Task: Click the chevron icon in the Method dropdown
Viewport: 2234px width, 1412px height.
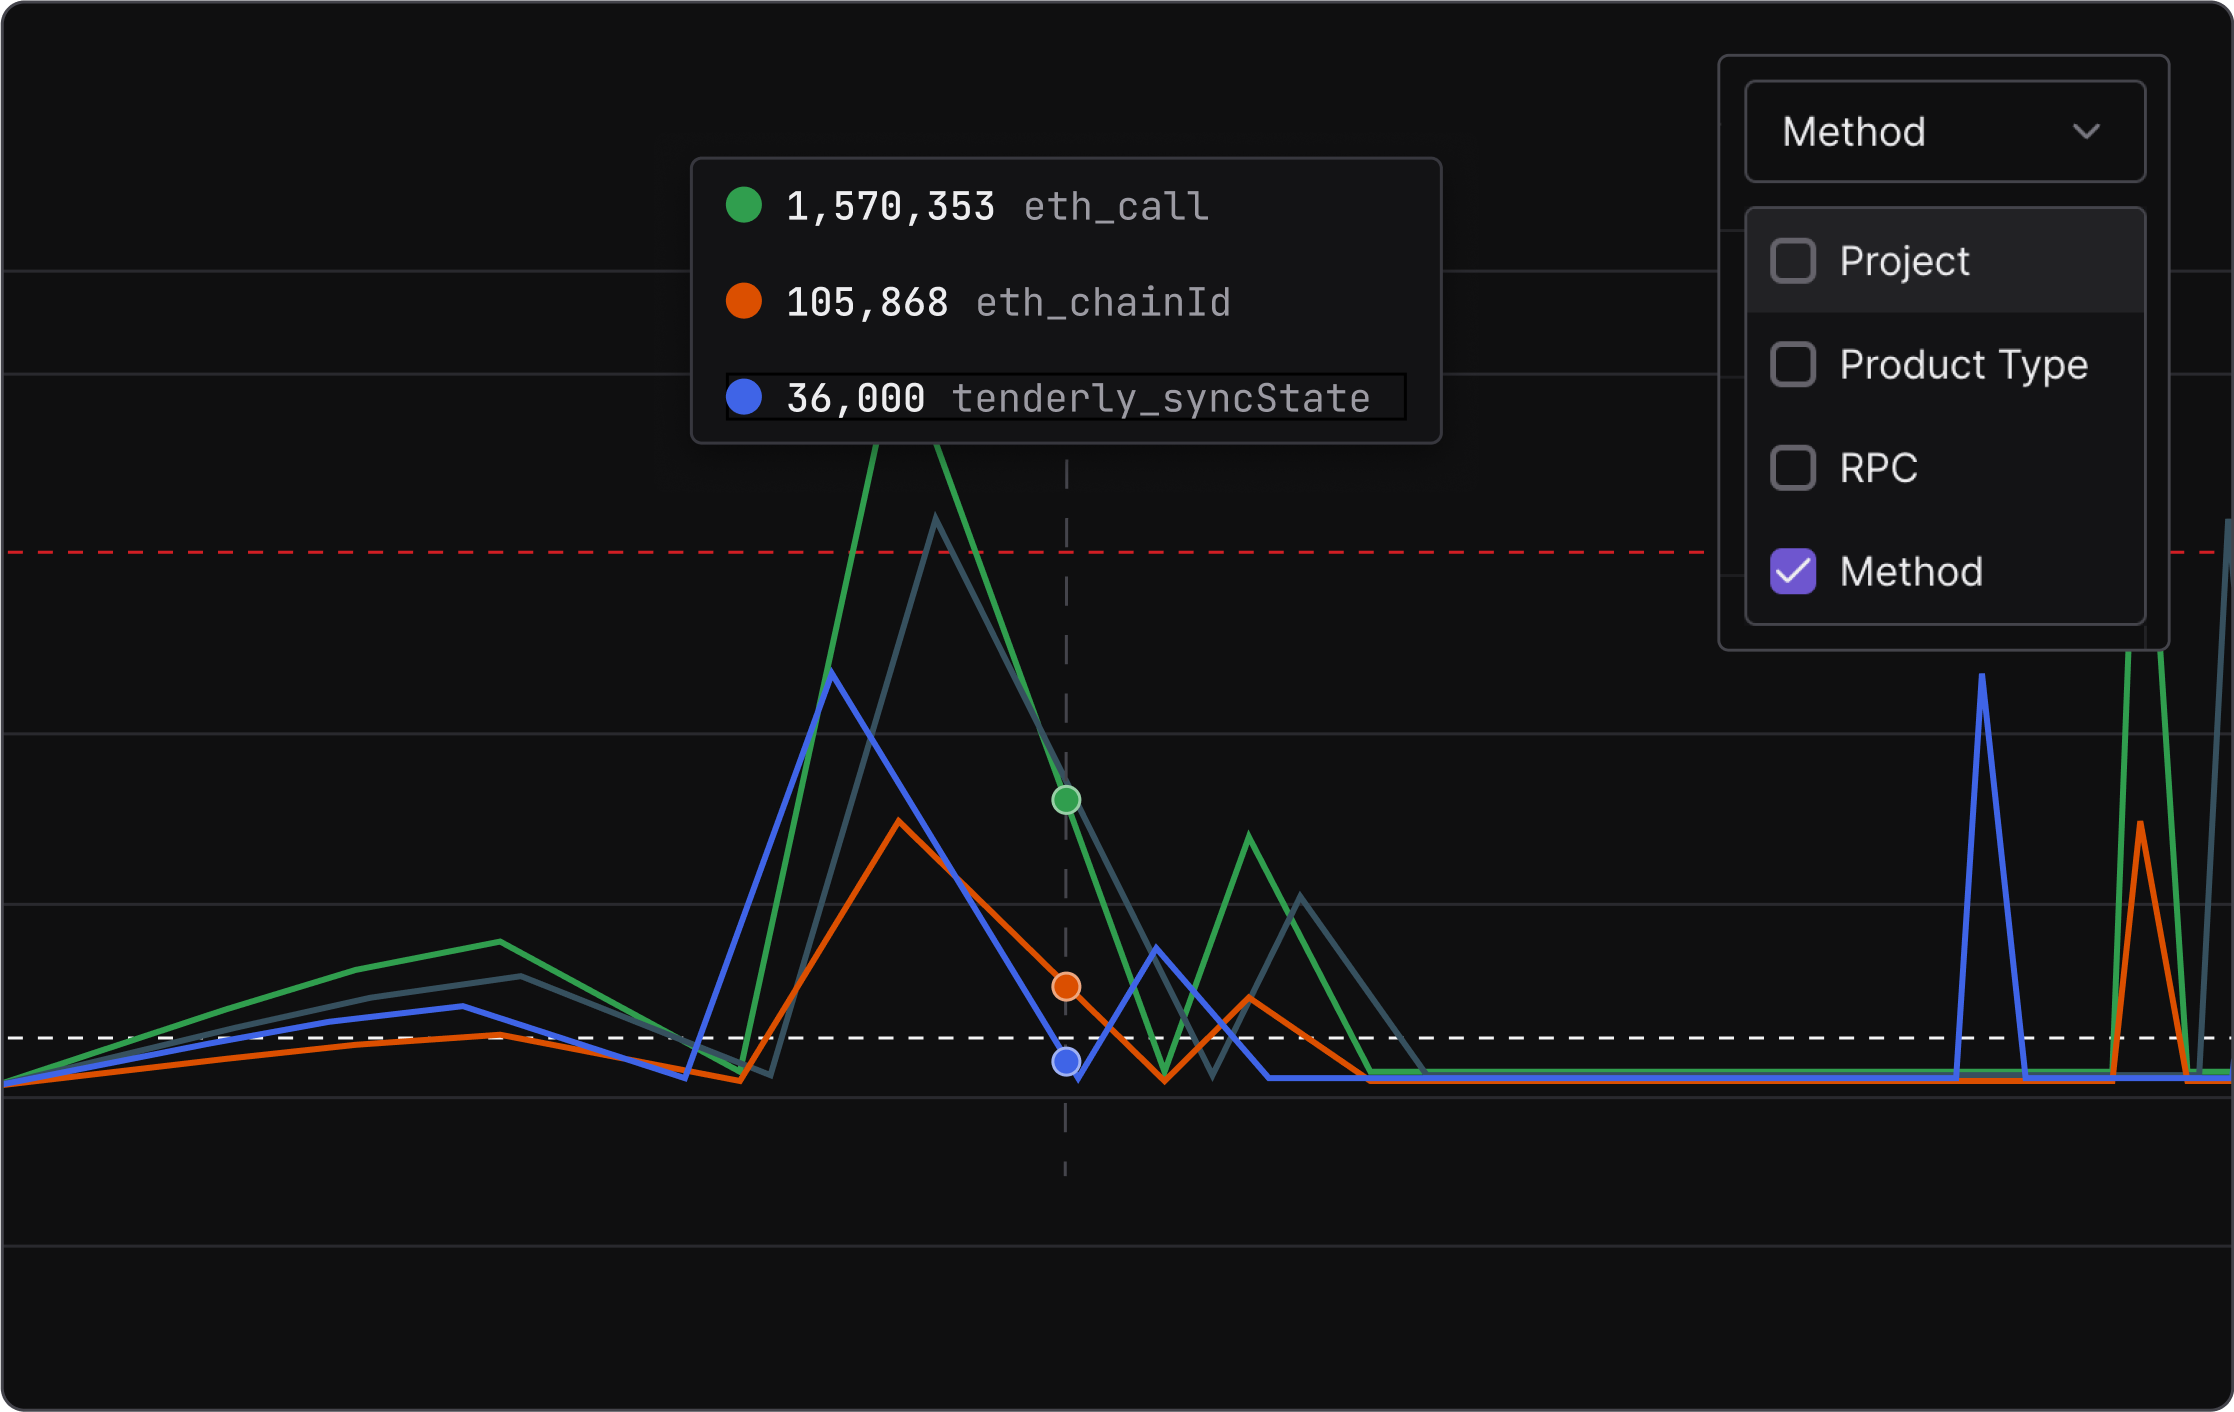Action: [x=2087, y=131]
